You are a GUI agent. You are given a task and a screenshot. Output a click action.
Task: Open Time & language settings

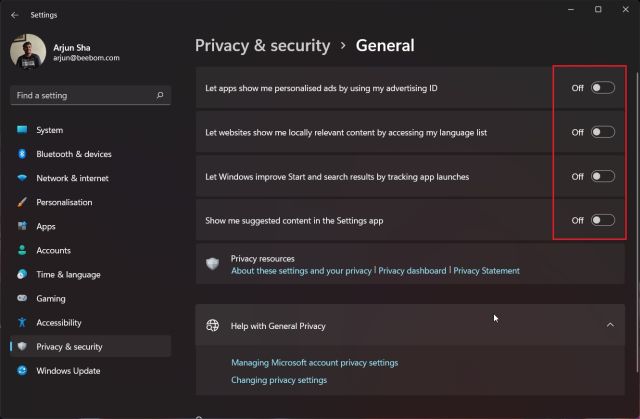[90, 274]
